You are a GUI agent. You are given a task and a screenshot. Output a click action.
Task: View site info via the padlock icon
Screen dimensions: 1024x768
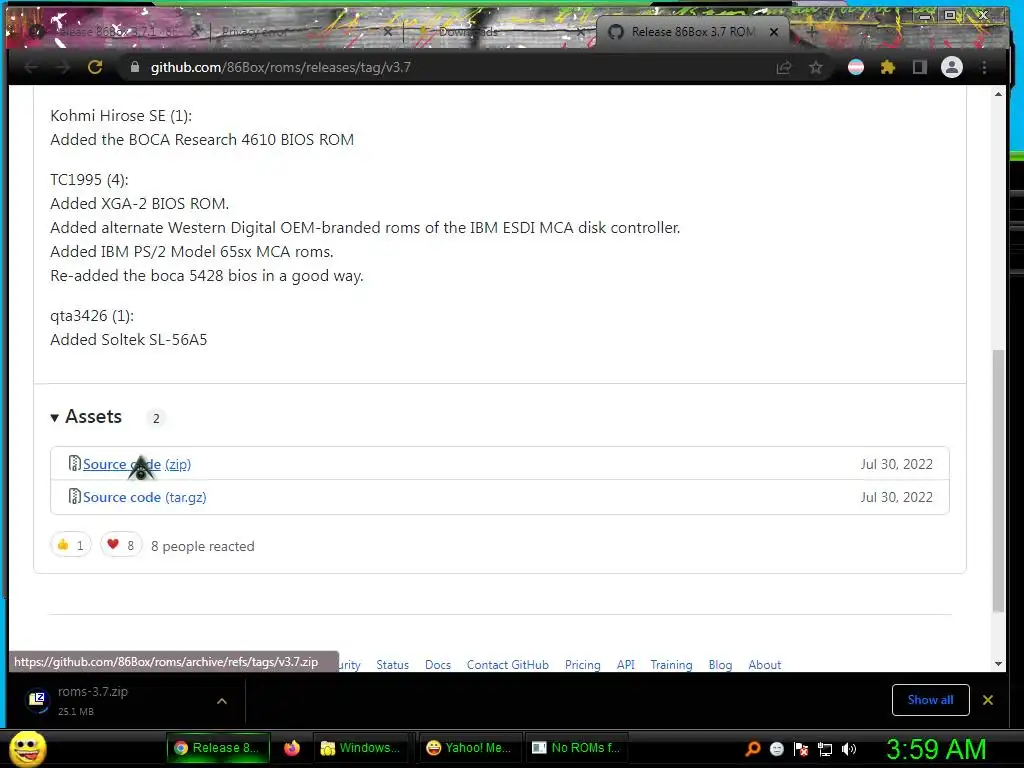(135, 67)
